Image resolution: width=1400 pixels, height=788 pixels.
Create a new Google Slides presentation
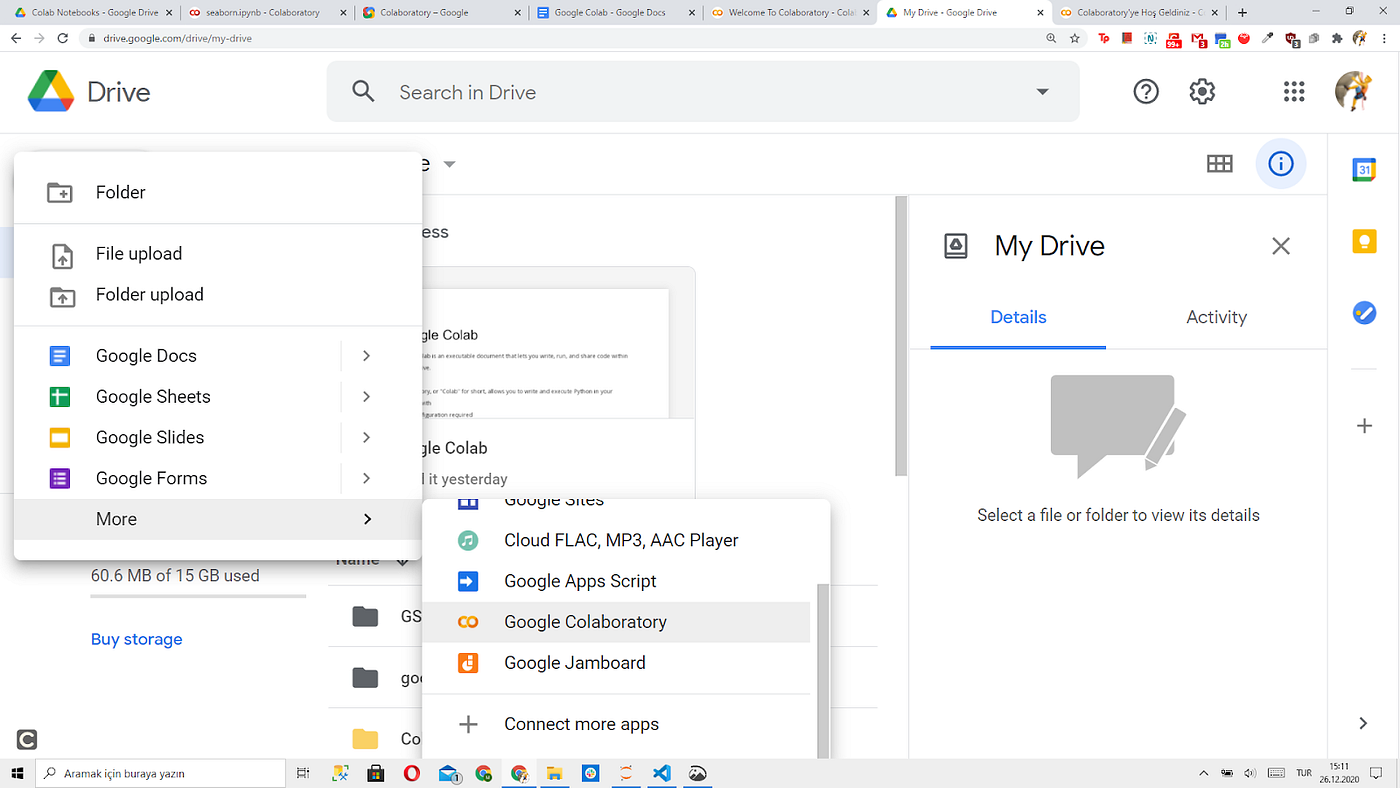(176, 438)
